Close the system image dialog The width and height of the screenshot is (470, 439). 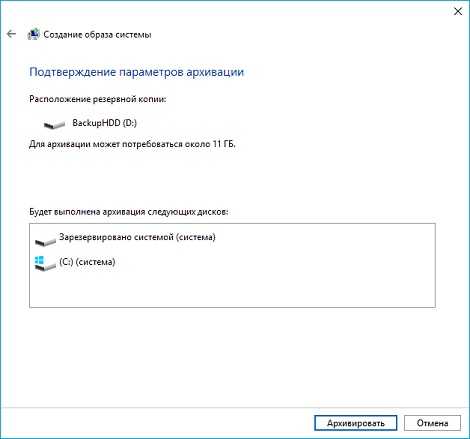coord(458,11)
